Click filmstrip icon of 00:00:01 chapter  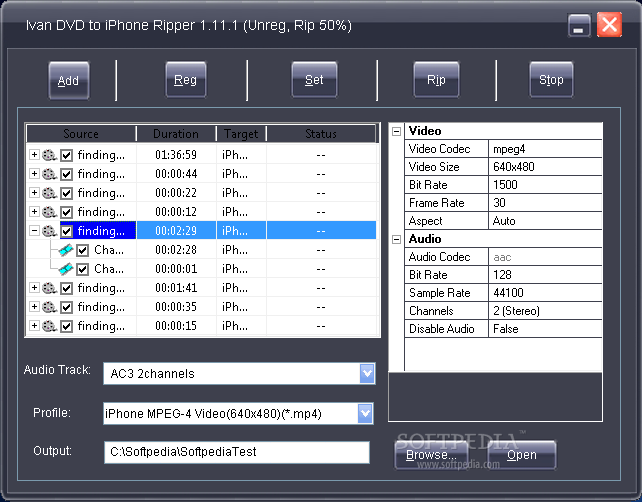click(66, 269)
